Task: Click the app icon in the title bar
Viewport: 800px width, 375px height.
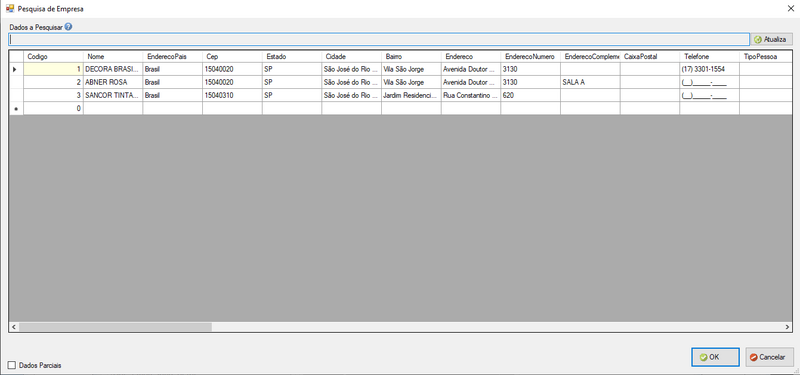Action: coord(10,8)
